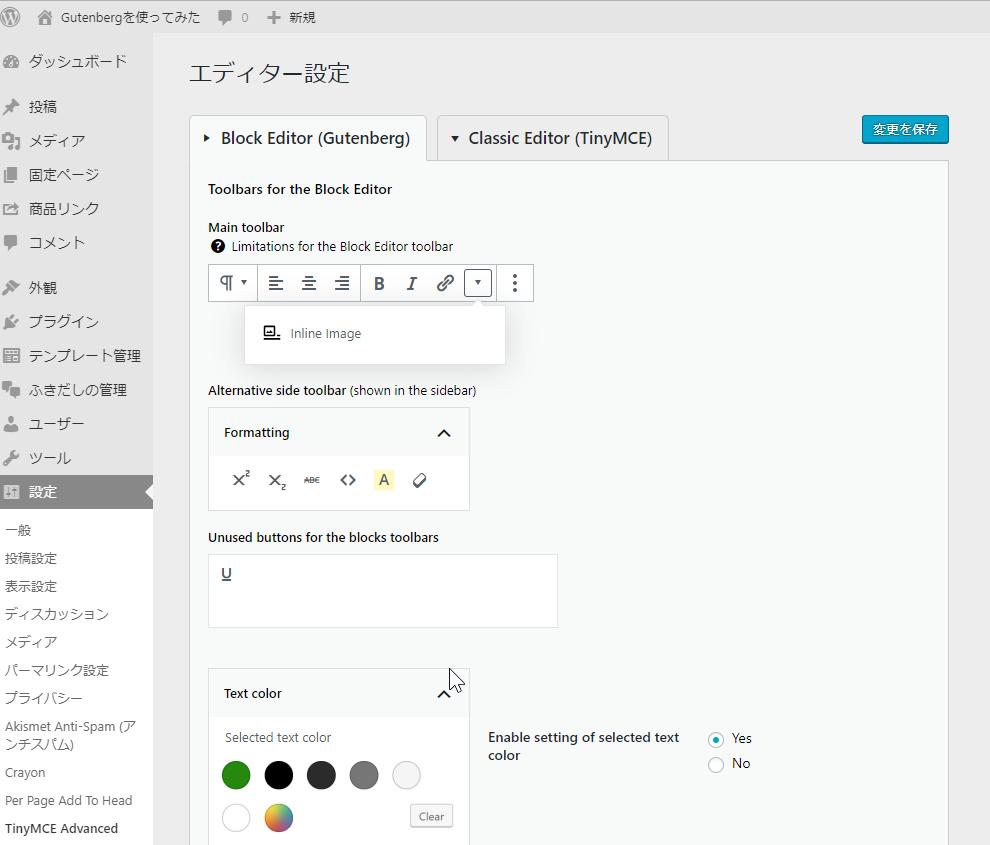990x845 pixels.
Task: Select the align right toolbar button
Action: (342, 283)
